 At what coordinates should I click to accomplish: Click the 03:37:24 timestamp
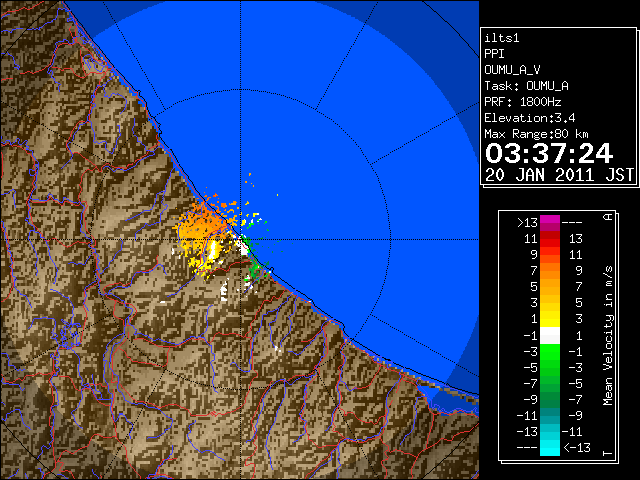pos(549,153)
